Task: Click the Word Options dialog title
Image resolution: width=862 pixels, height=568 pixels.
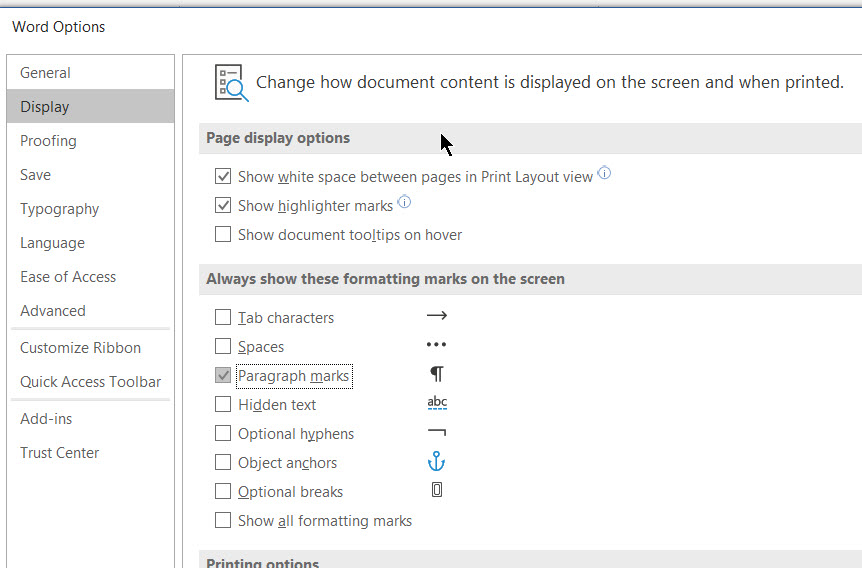Action: [x=58, y=27]
